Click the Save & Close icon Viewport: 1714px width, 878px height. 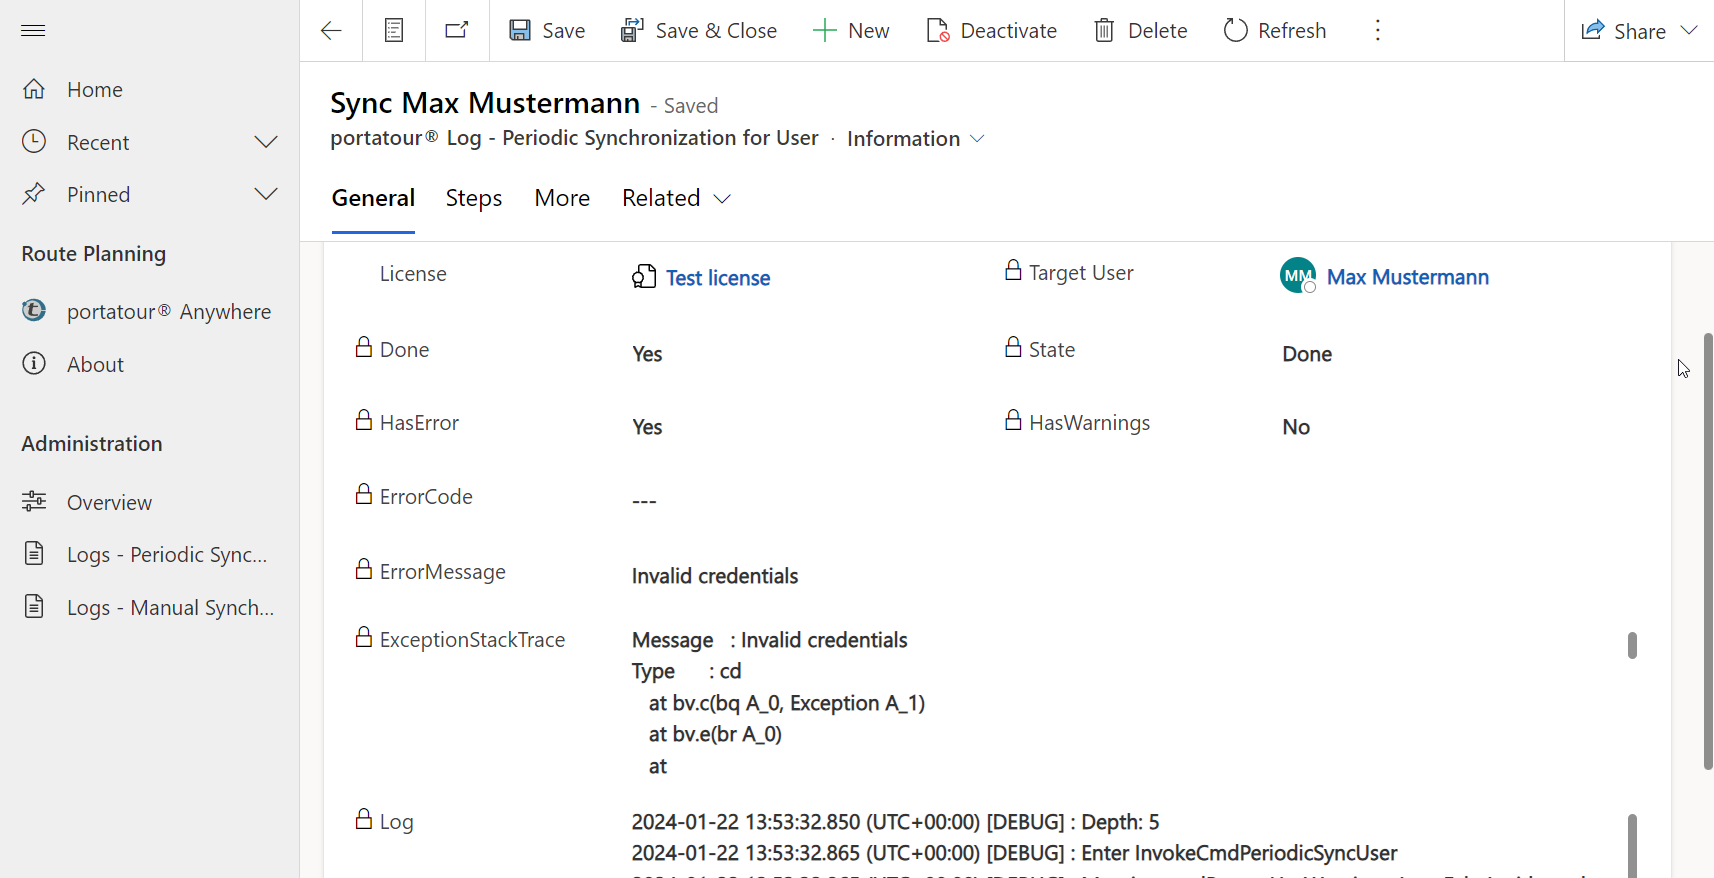[x=632, y=31]
